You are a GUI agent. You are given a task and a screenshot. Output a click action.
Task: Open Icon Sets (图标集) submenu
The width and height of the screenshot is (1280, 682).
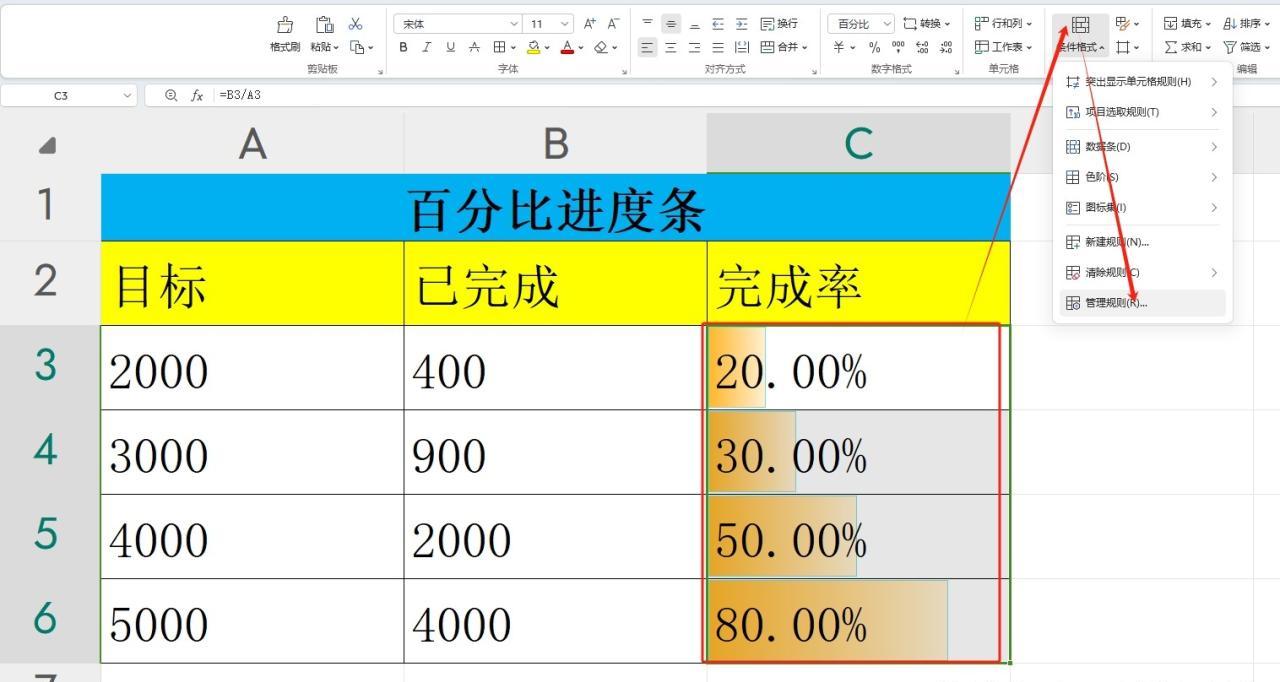(x=1142, y=207)
